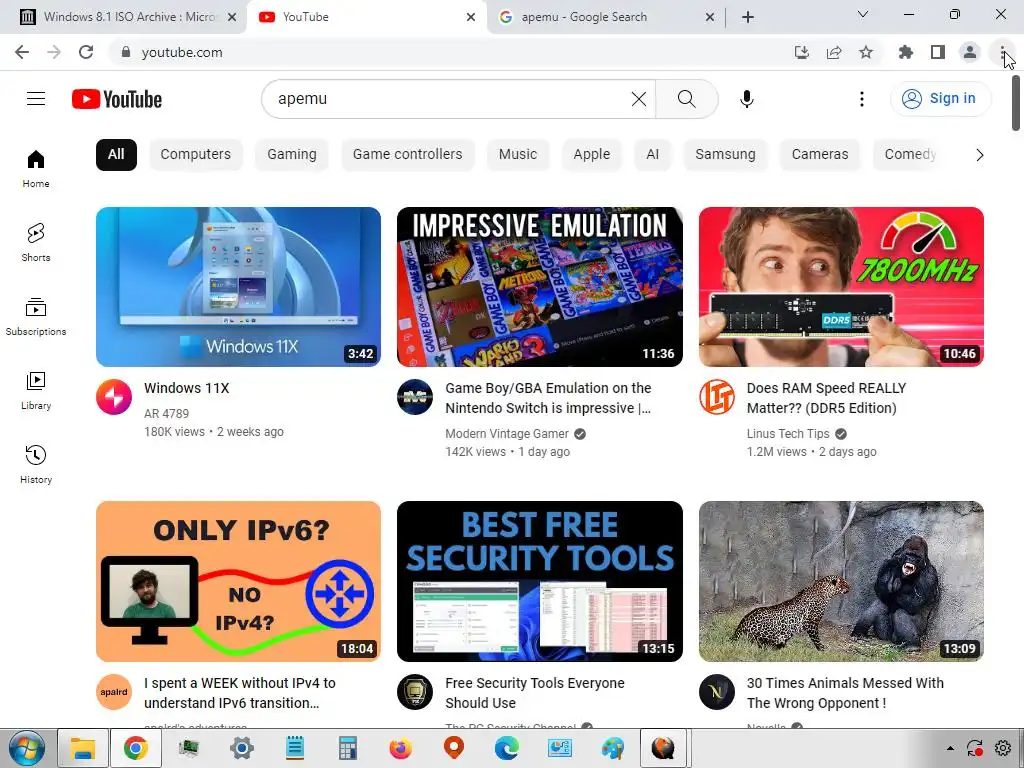
Task: Open Free Security Tools video title
Action: coord(535,693)
